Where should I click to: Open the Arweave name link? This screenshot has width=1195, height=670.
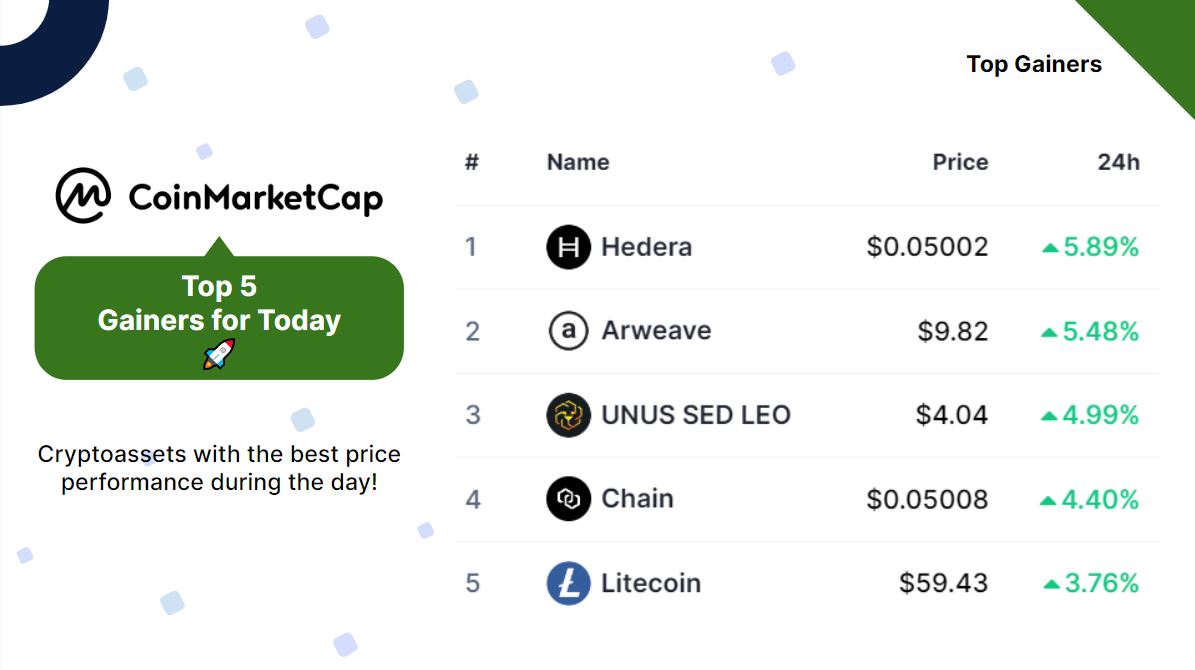pyautogui.click(x=656, y=331)
